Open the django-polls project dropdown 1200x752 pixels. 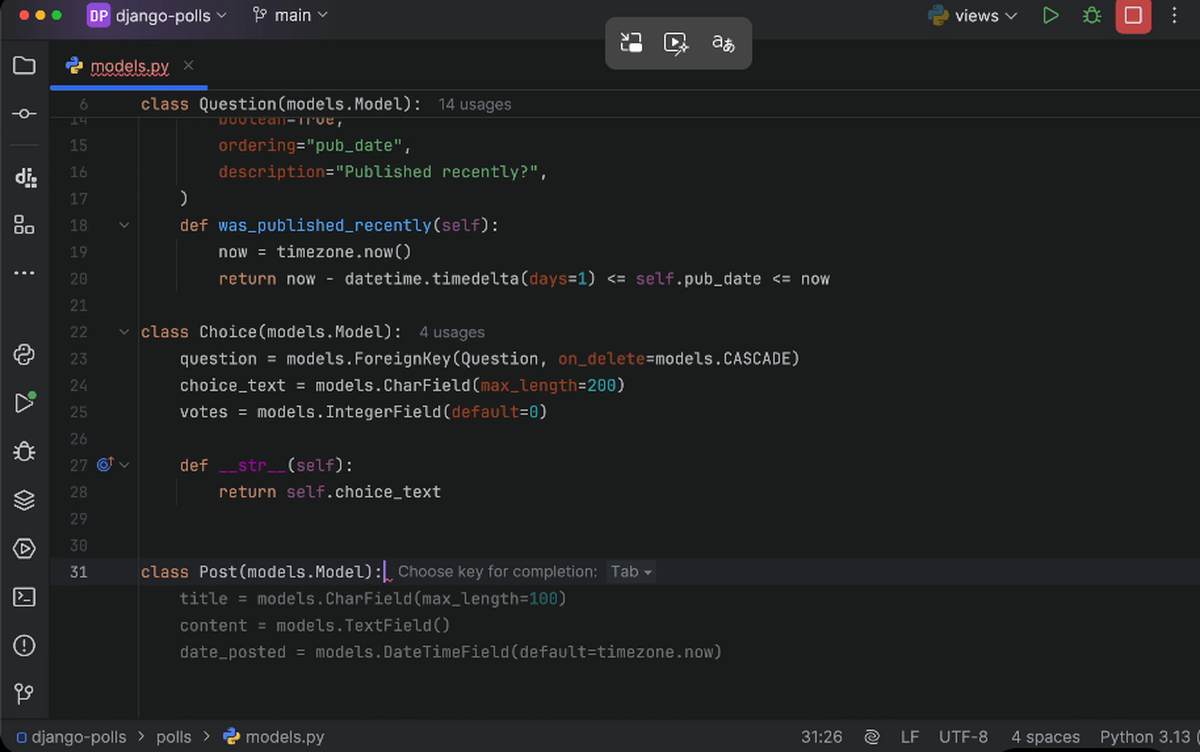pos(171,16)
